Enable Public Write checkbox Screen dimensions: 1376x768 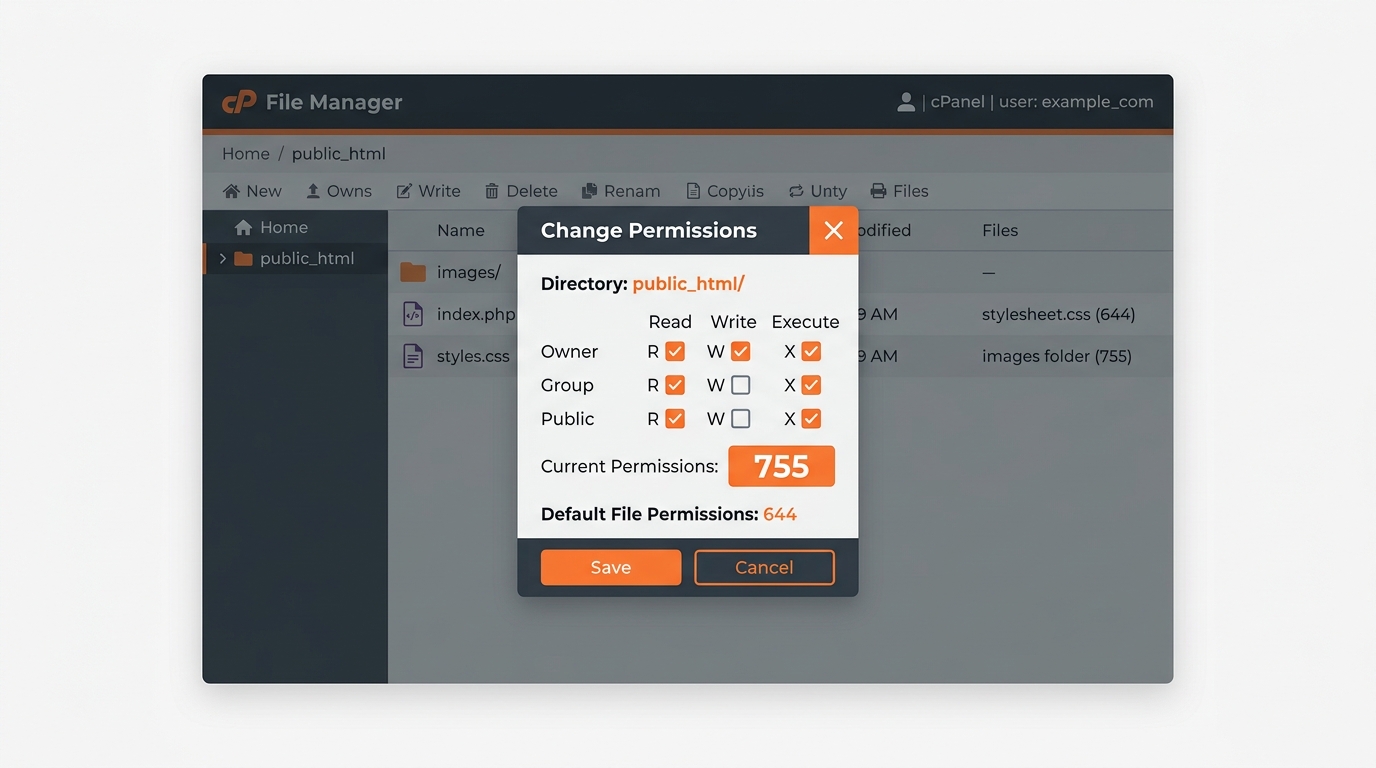pyautogui.click(x=741, y=419)
